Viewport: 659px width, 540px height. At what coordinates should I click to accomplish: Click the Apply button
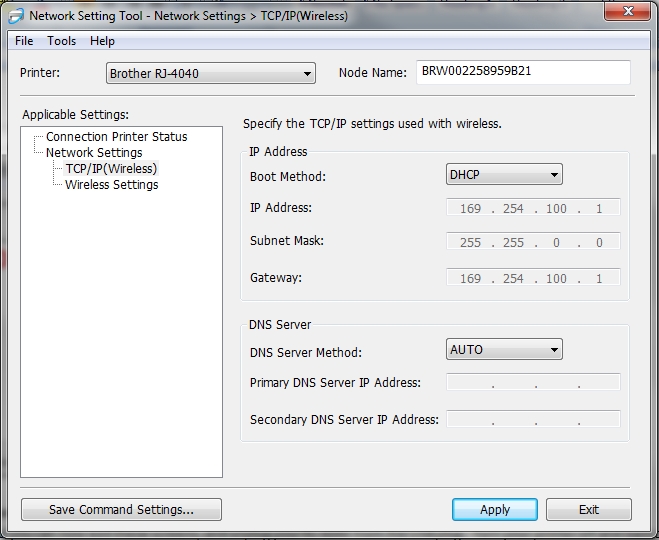pyautogui.click(x=495, y=510)
